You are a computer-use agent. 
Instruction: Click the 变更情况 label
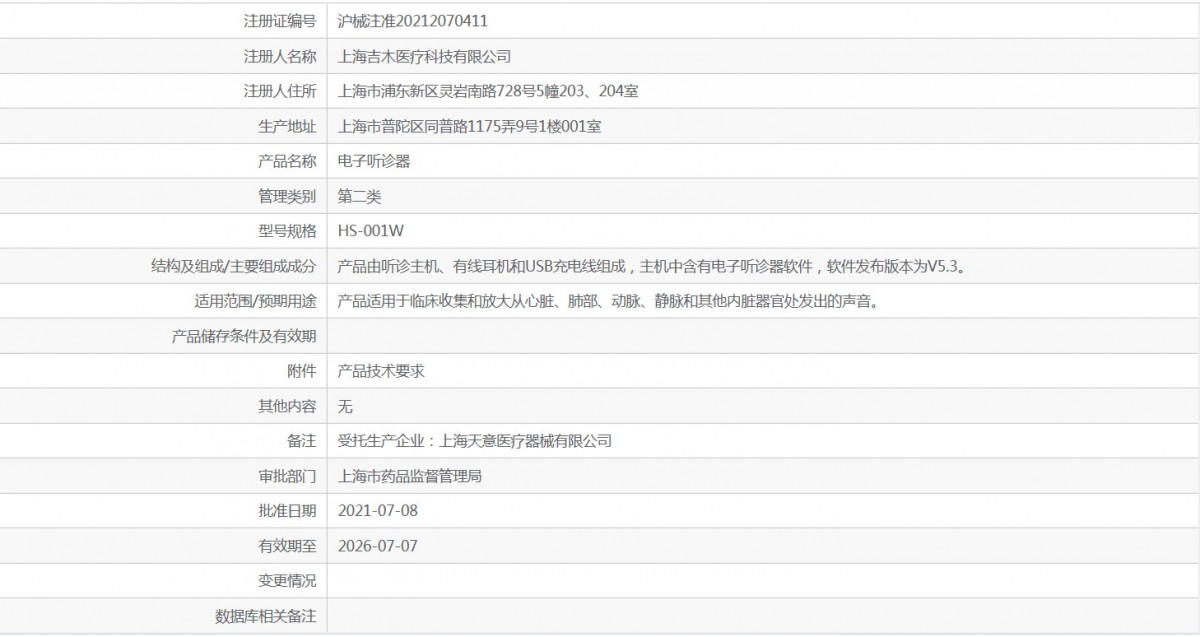click(287, 581)
